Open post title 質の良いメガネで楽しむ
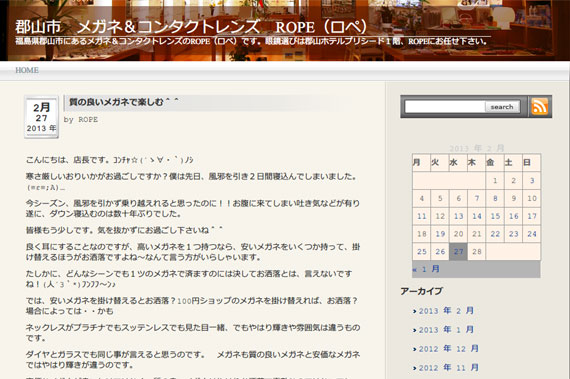570x379 pixels. tap(123, 102)
